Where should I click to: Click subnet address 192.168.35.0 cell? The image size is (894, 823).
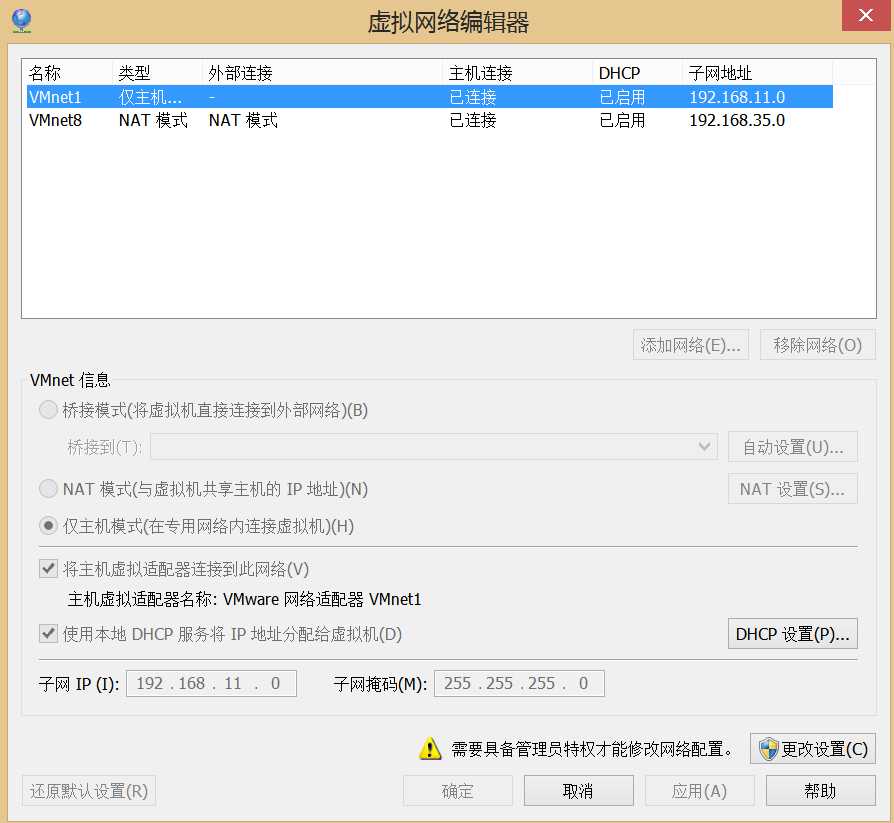click(737, 120)
